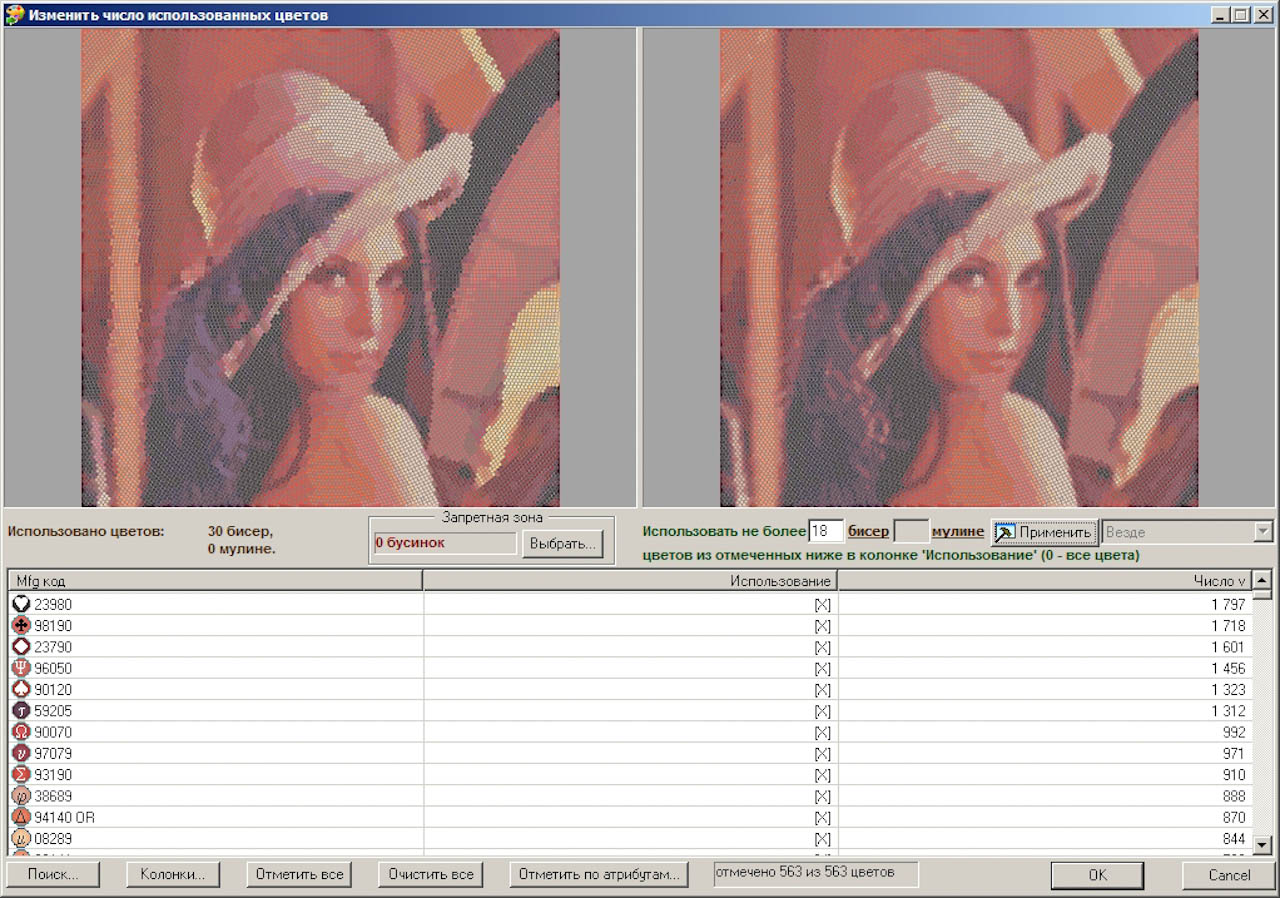Click the count cell '971'
This screenshot has height=898, width=1280.
point(1234,754)
